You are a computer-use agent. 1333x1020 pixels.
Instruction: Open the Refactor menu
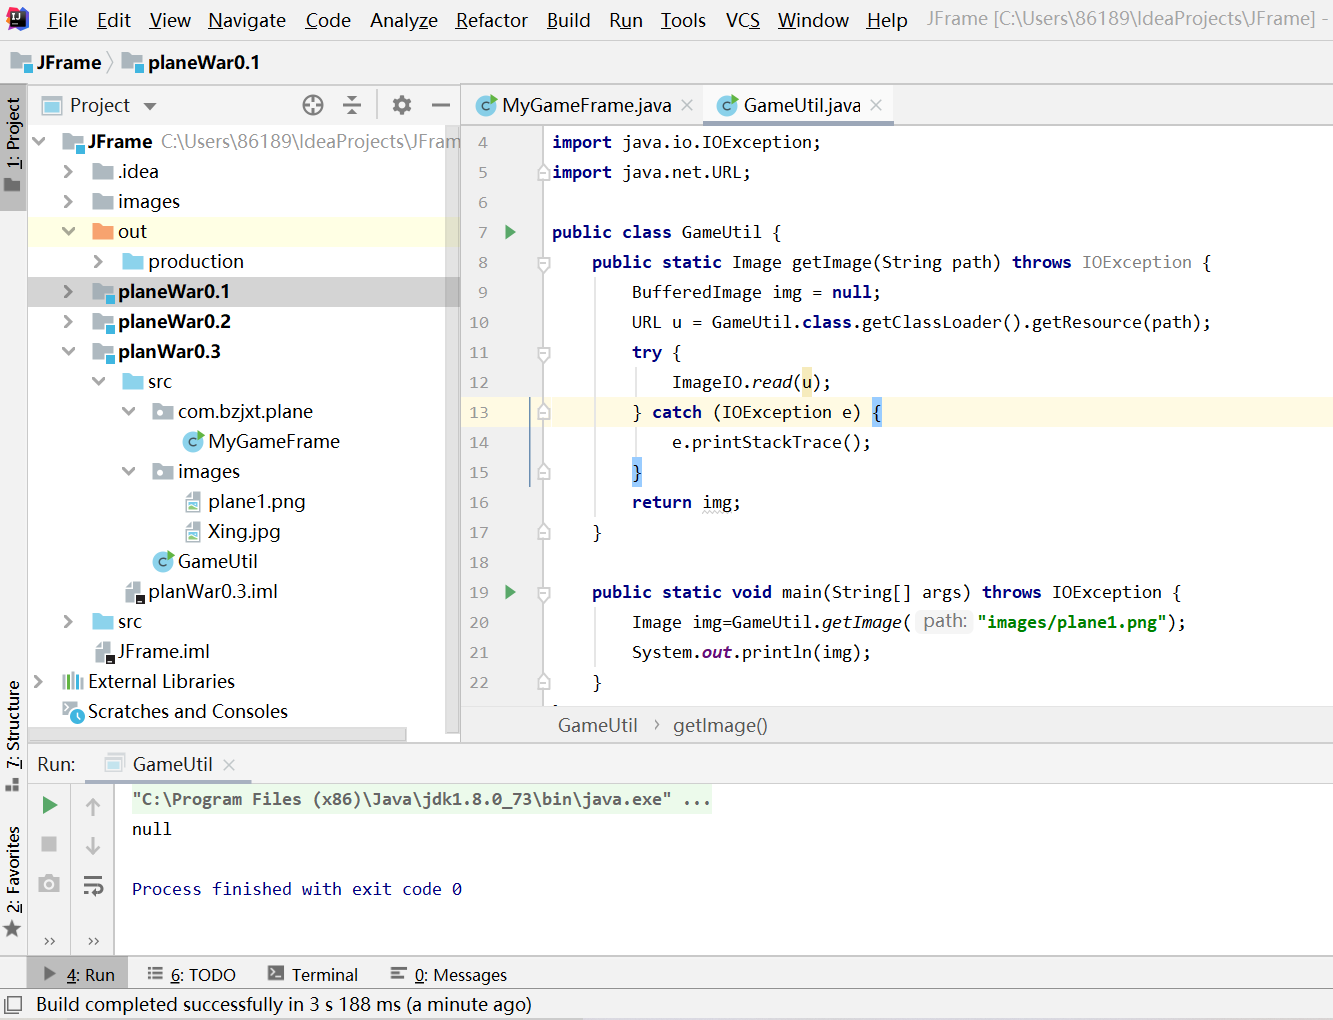[x=491, y=20]
